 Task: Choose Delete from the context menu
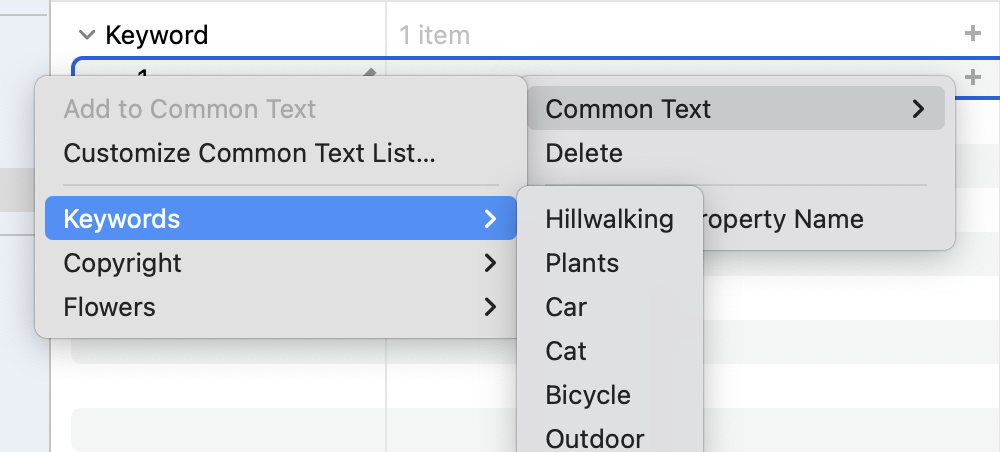(584, 153)
